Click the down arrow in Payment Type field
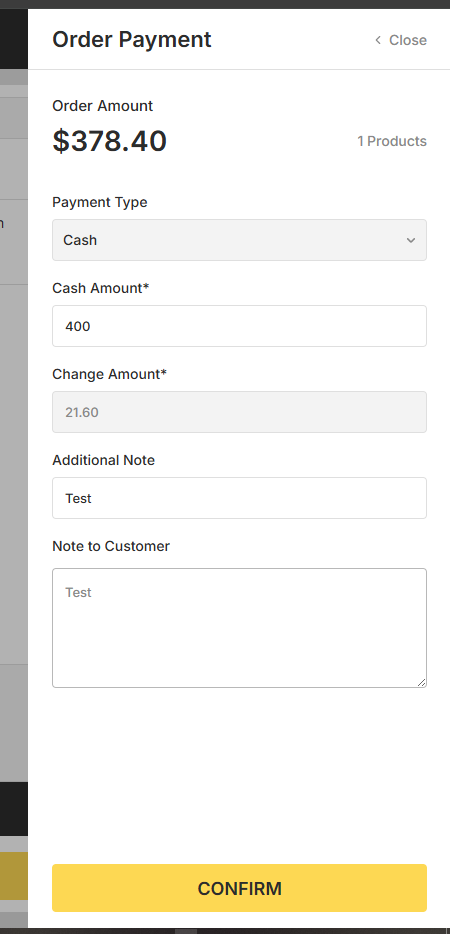450x934 pixels. tap(411, 240)
